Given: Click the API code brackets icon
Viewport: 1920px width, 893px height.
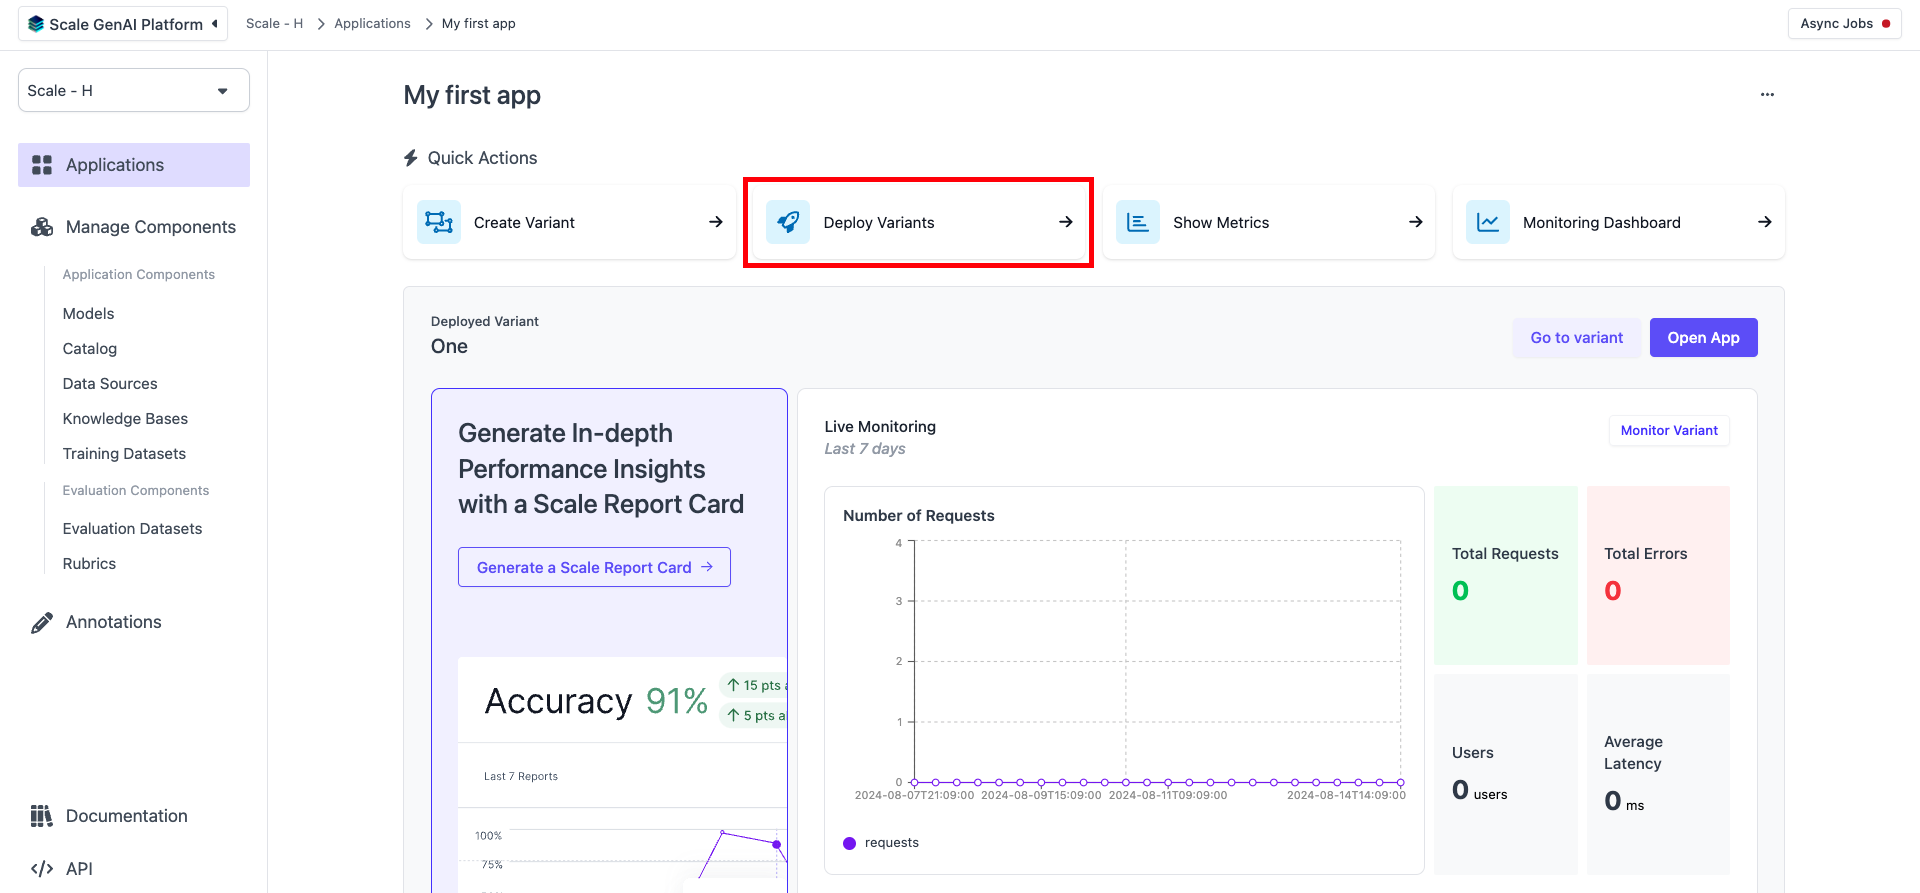Looking at the screenshot, I should coord(42,869).
